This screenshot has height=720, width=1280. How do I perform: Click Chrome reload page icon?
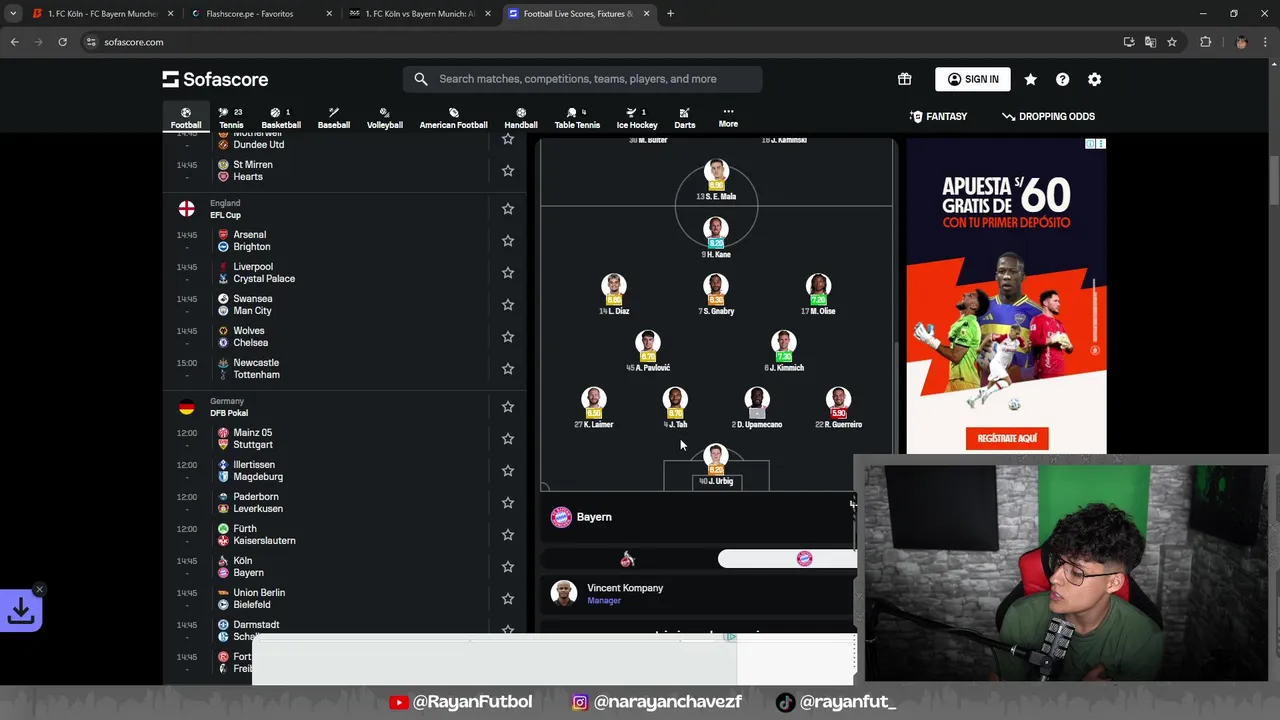coord(62,42)
